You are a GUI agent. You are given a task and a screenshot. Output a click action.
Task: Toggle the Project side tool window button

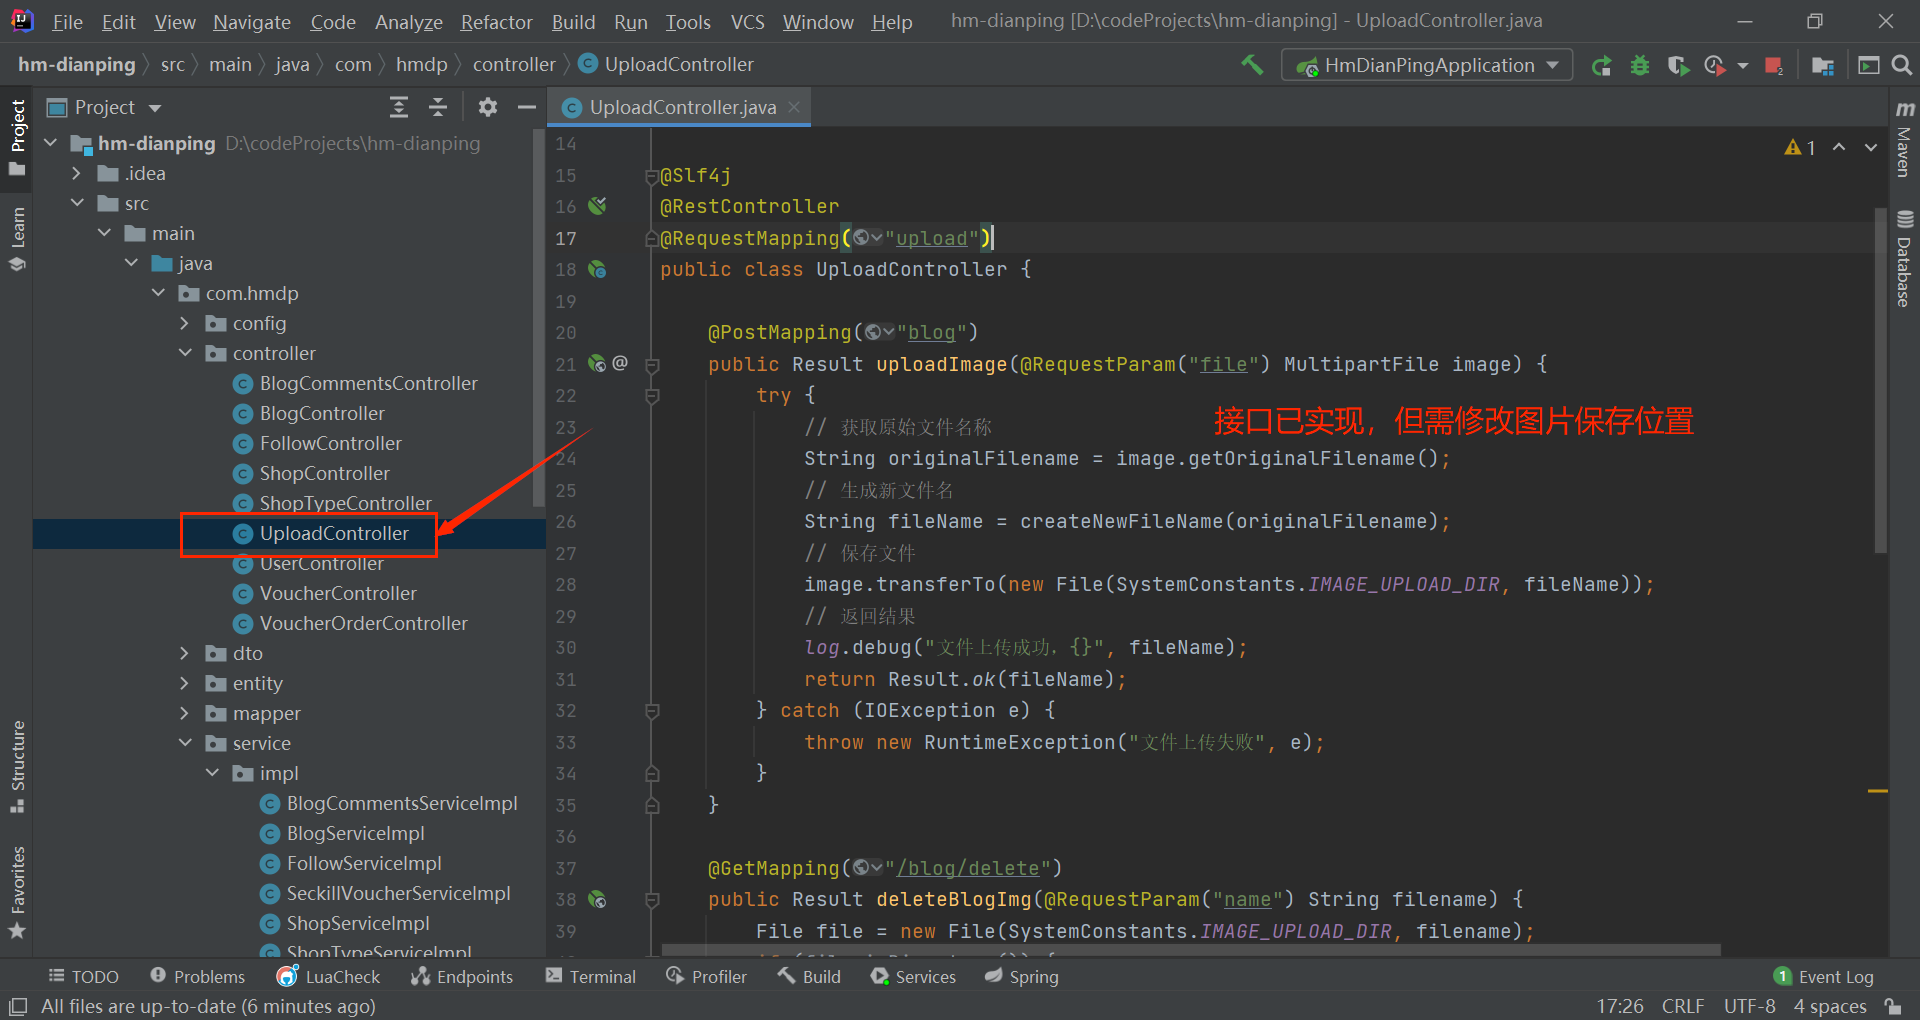click(x=17, y=137)
